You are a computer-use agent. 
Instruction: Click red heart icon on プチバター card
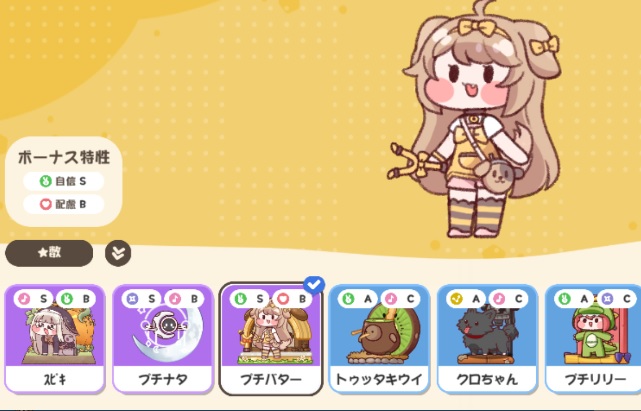(x=282, y=299)
